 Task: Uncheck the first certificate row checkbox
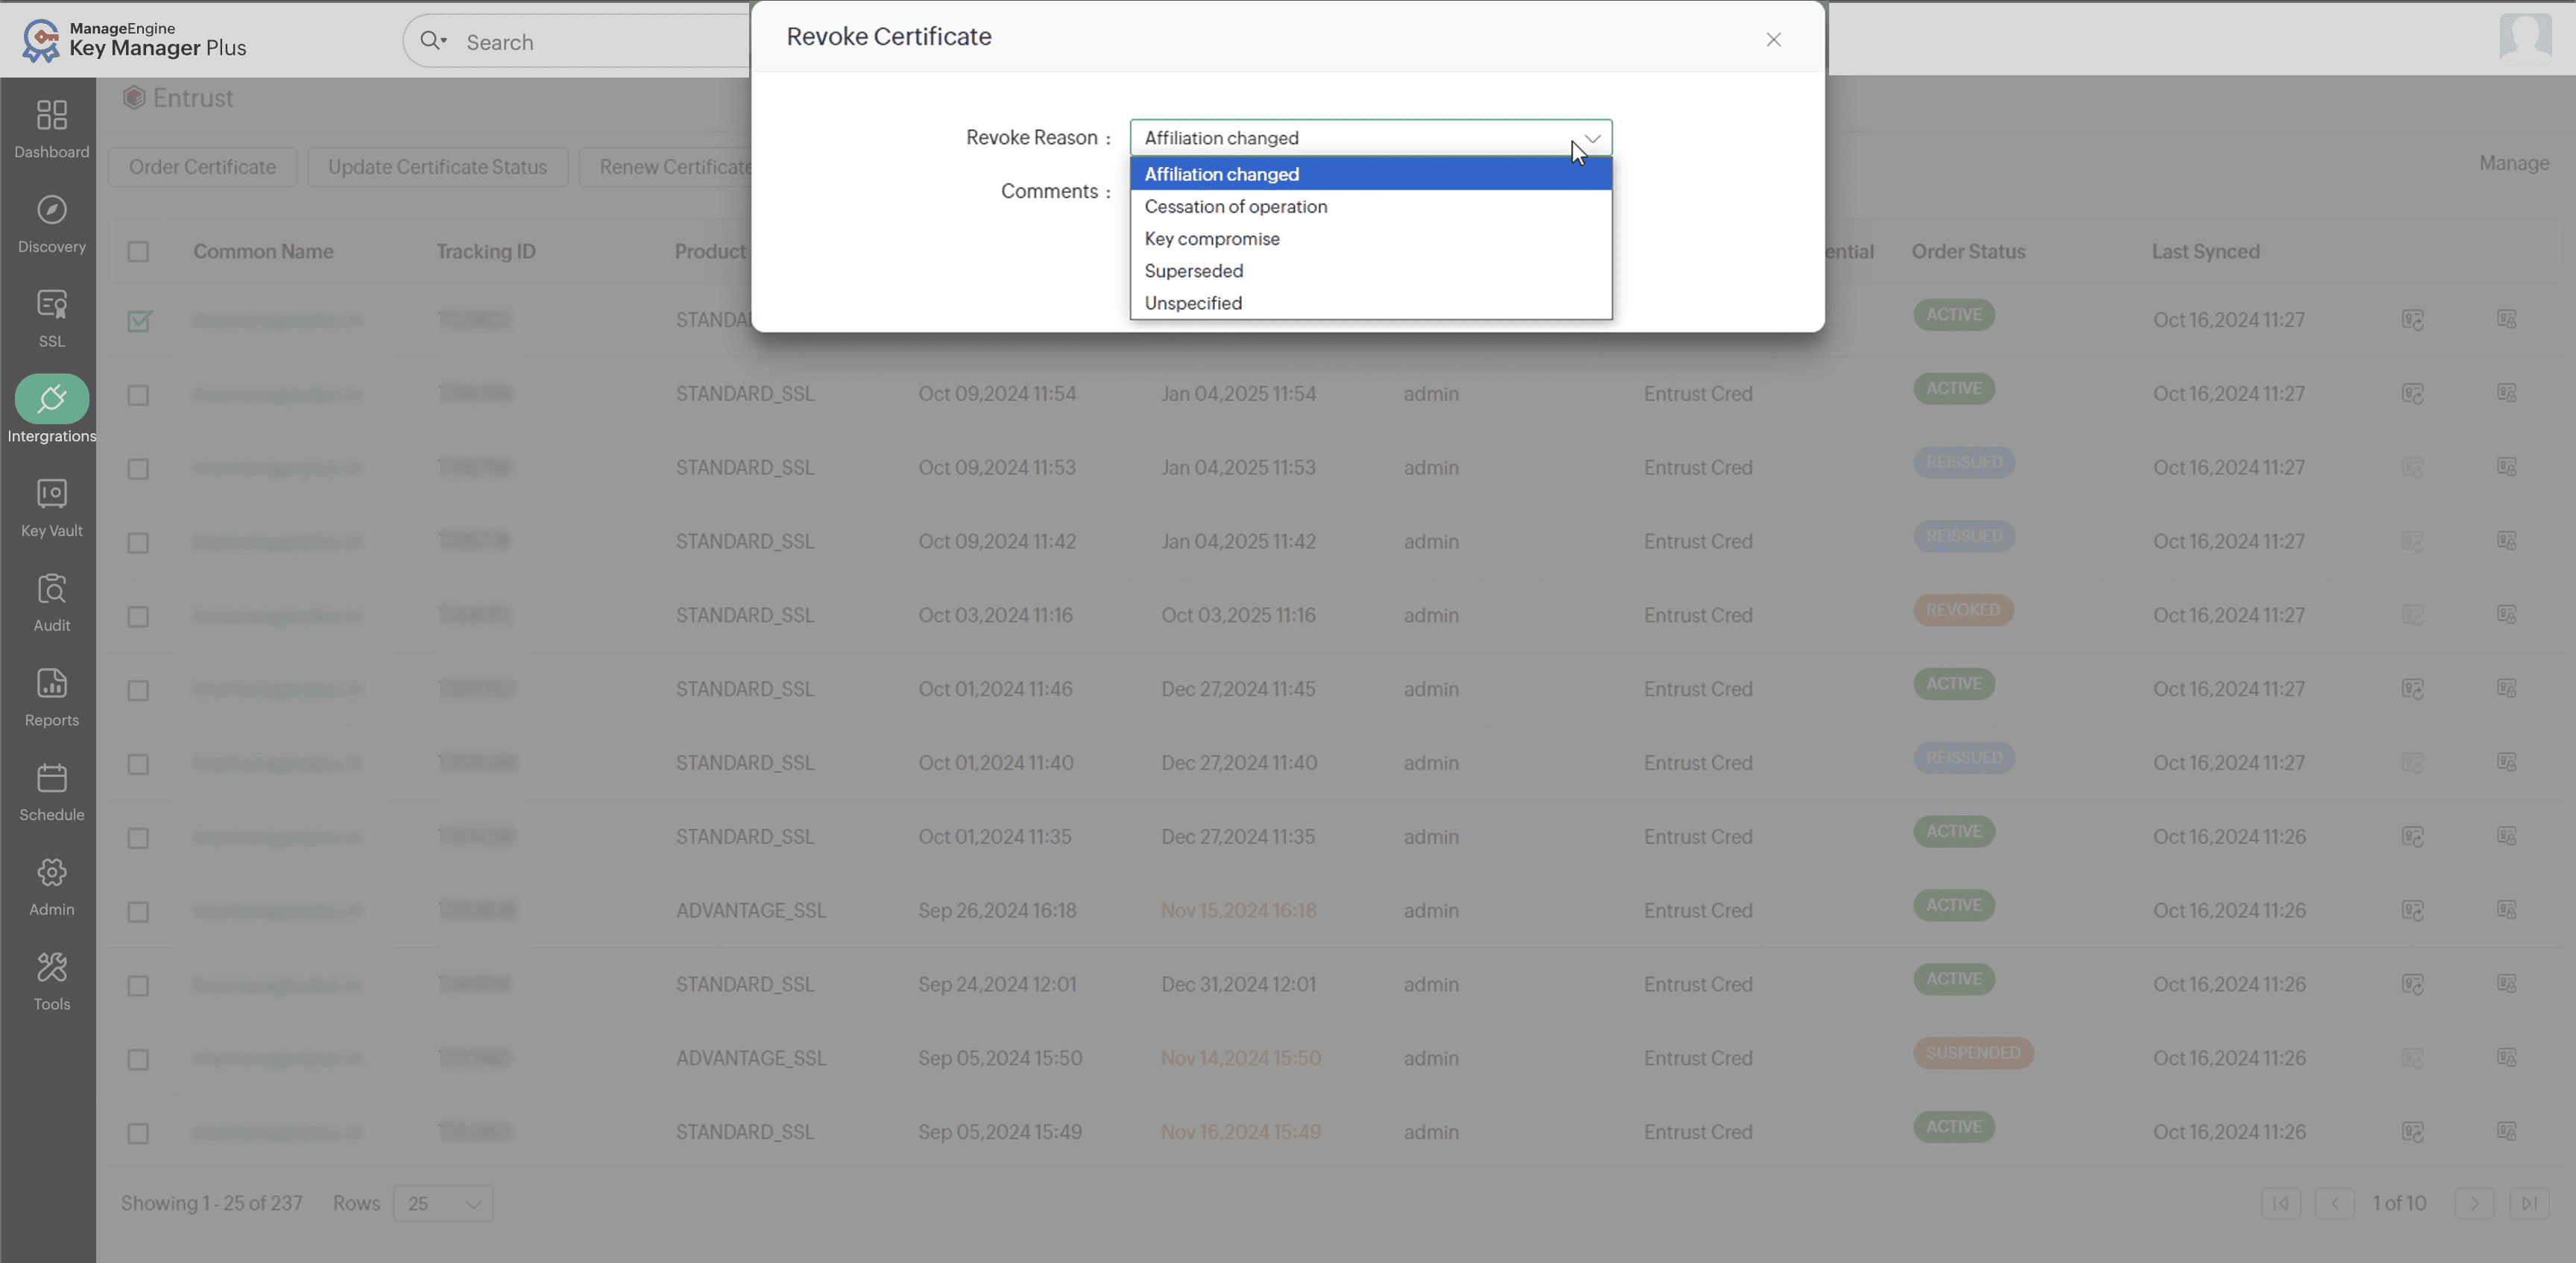coord(139,321)
